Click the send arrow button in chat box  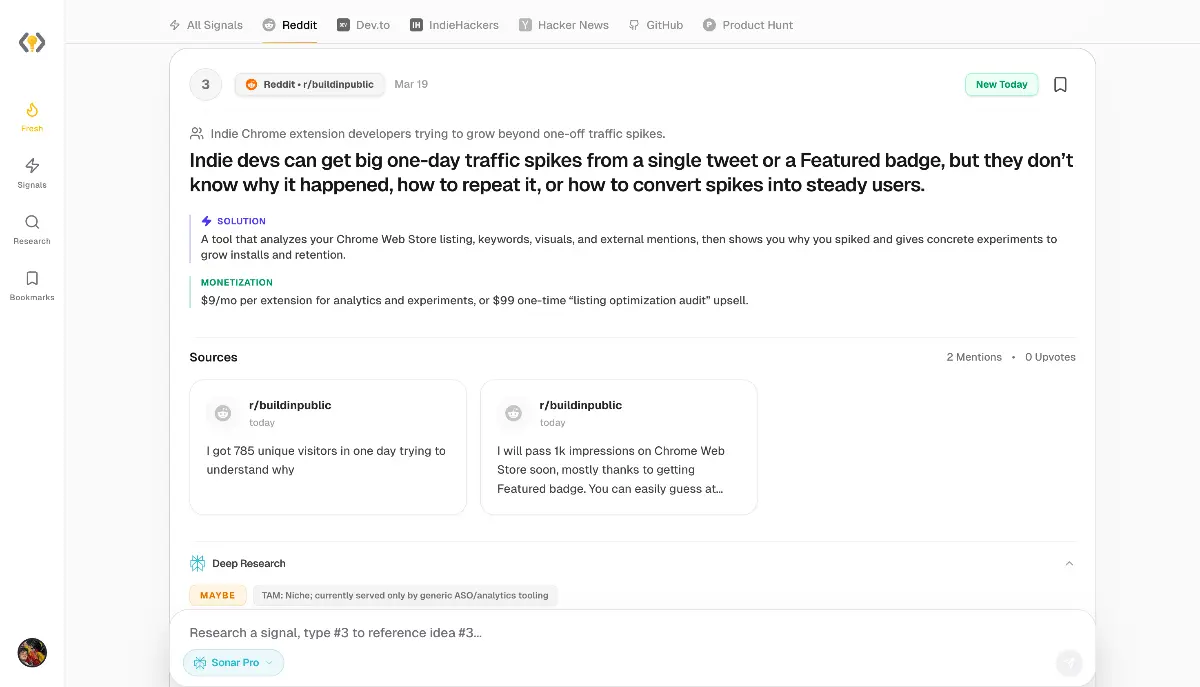[x=1069, y=662]
